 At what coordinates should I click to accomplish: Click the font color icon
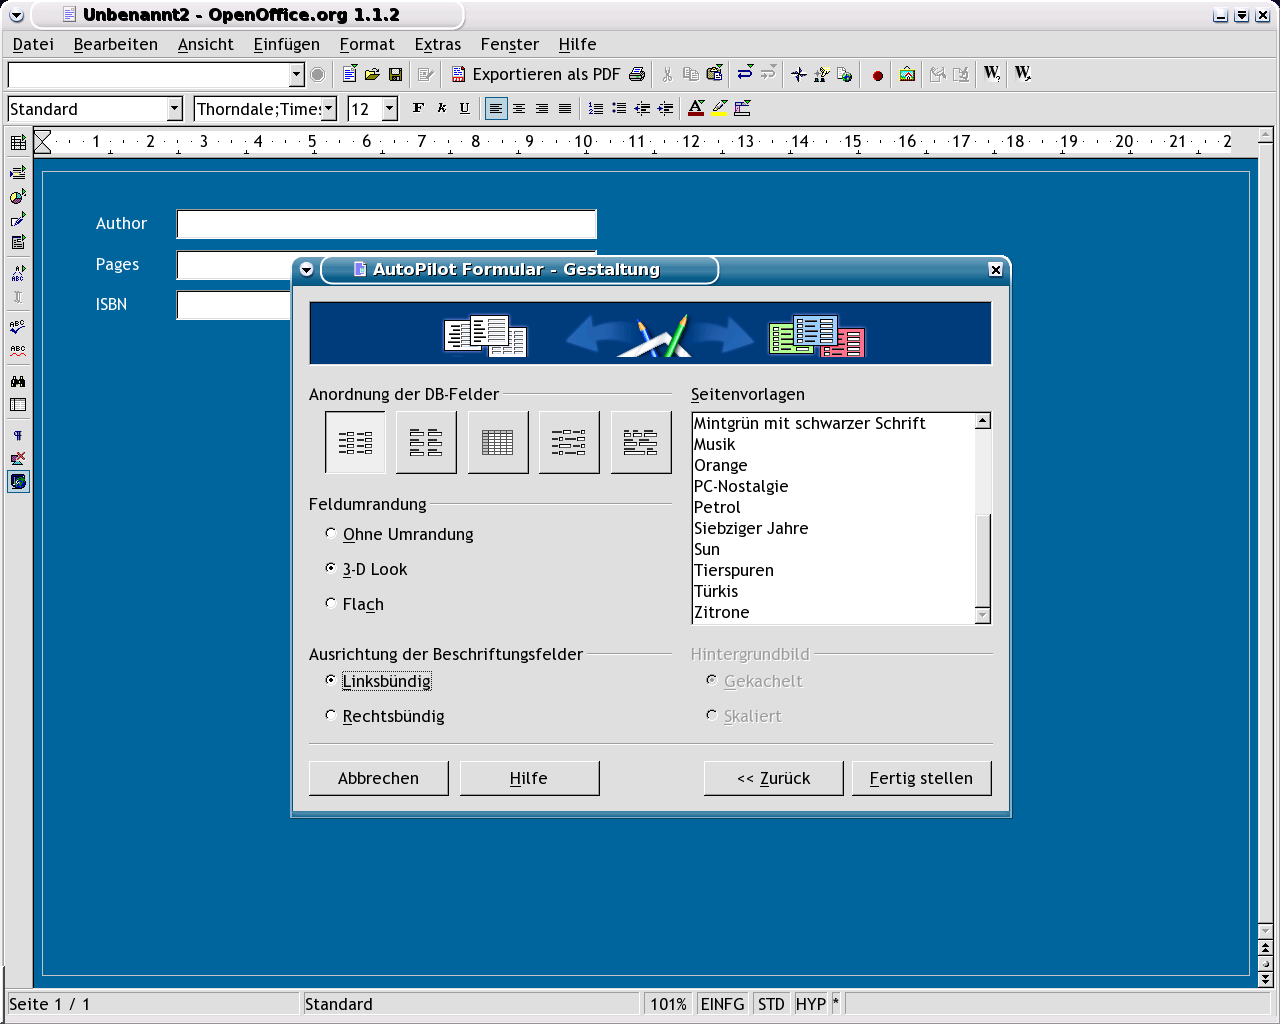coord(696,108)
